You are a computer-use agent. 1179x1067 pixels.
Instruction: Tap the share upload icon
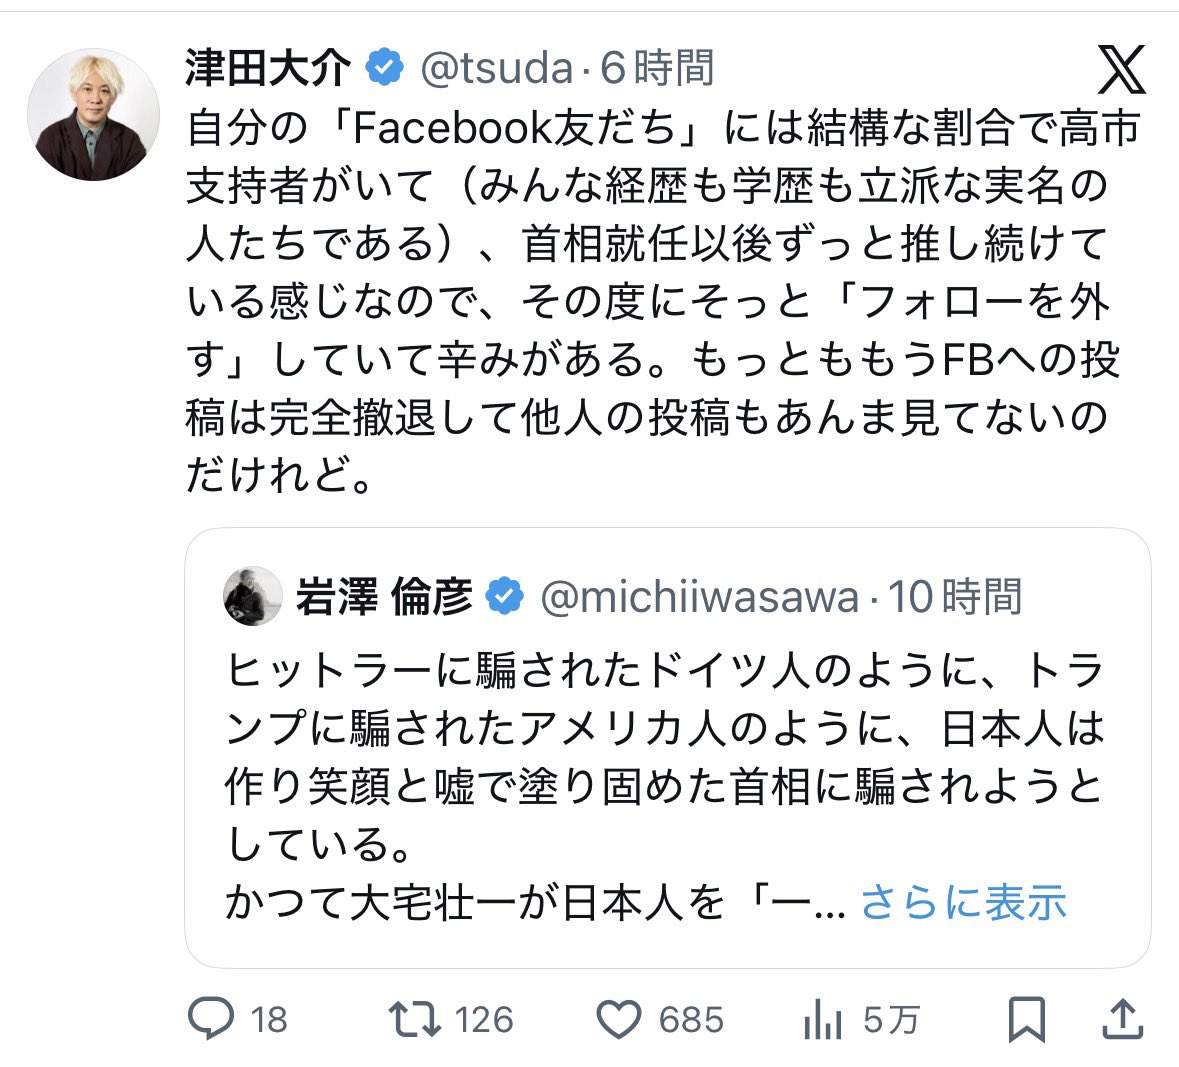[x=1122, y=1019]
